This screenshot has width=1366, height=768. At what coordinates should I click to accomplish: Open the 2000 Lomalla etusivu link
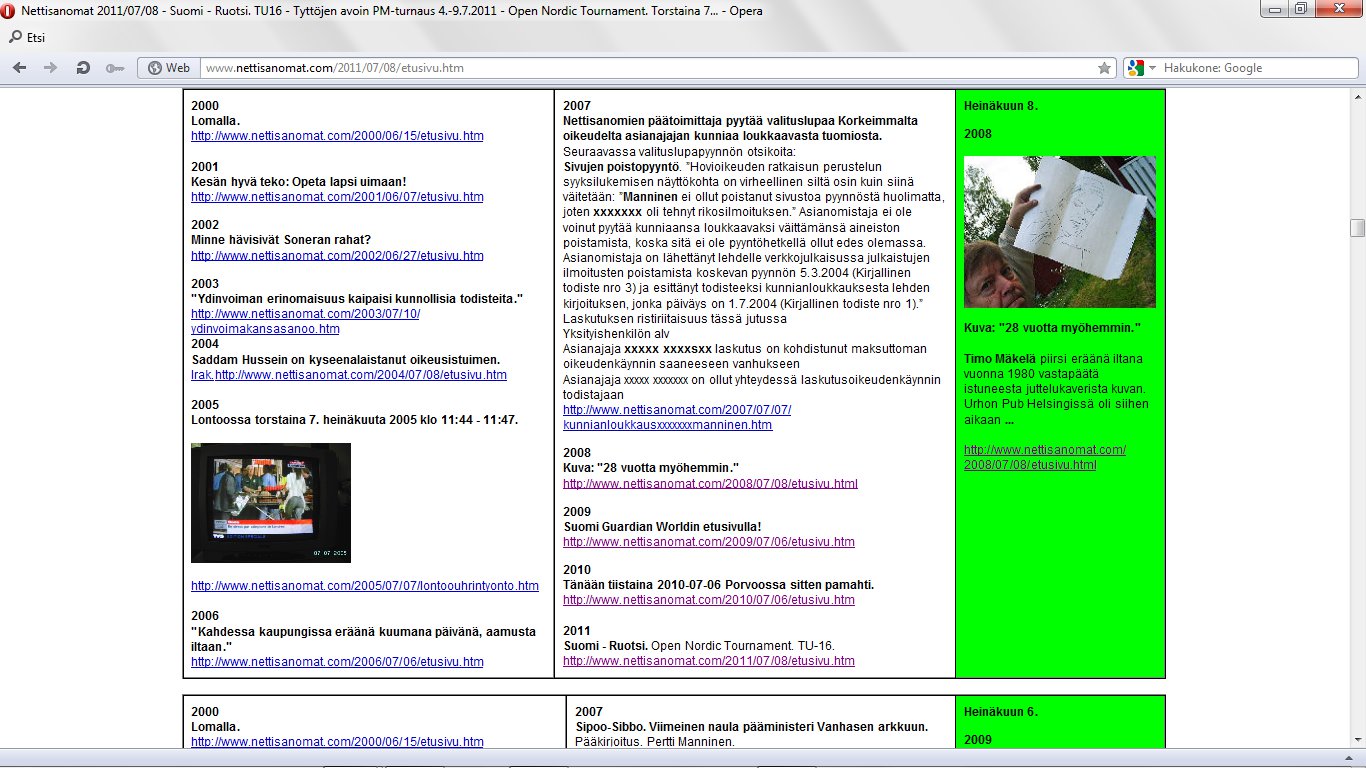[337, 136]
